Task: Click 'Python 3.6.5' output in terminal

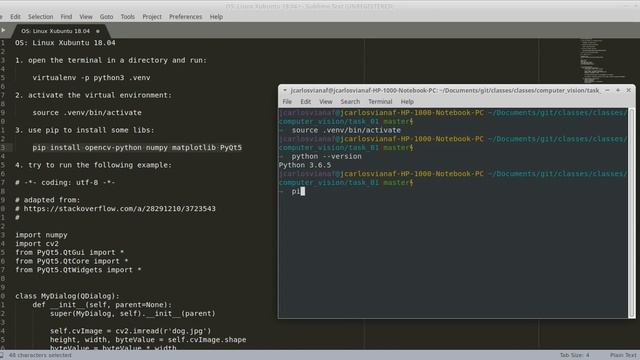Action: pyautogui.click(x=305, y=165)
